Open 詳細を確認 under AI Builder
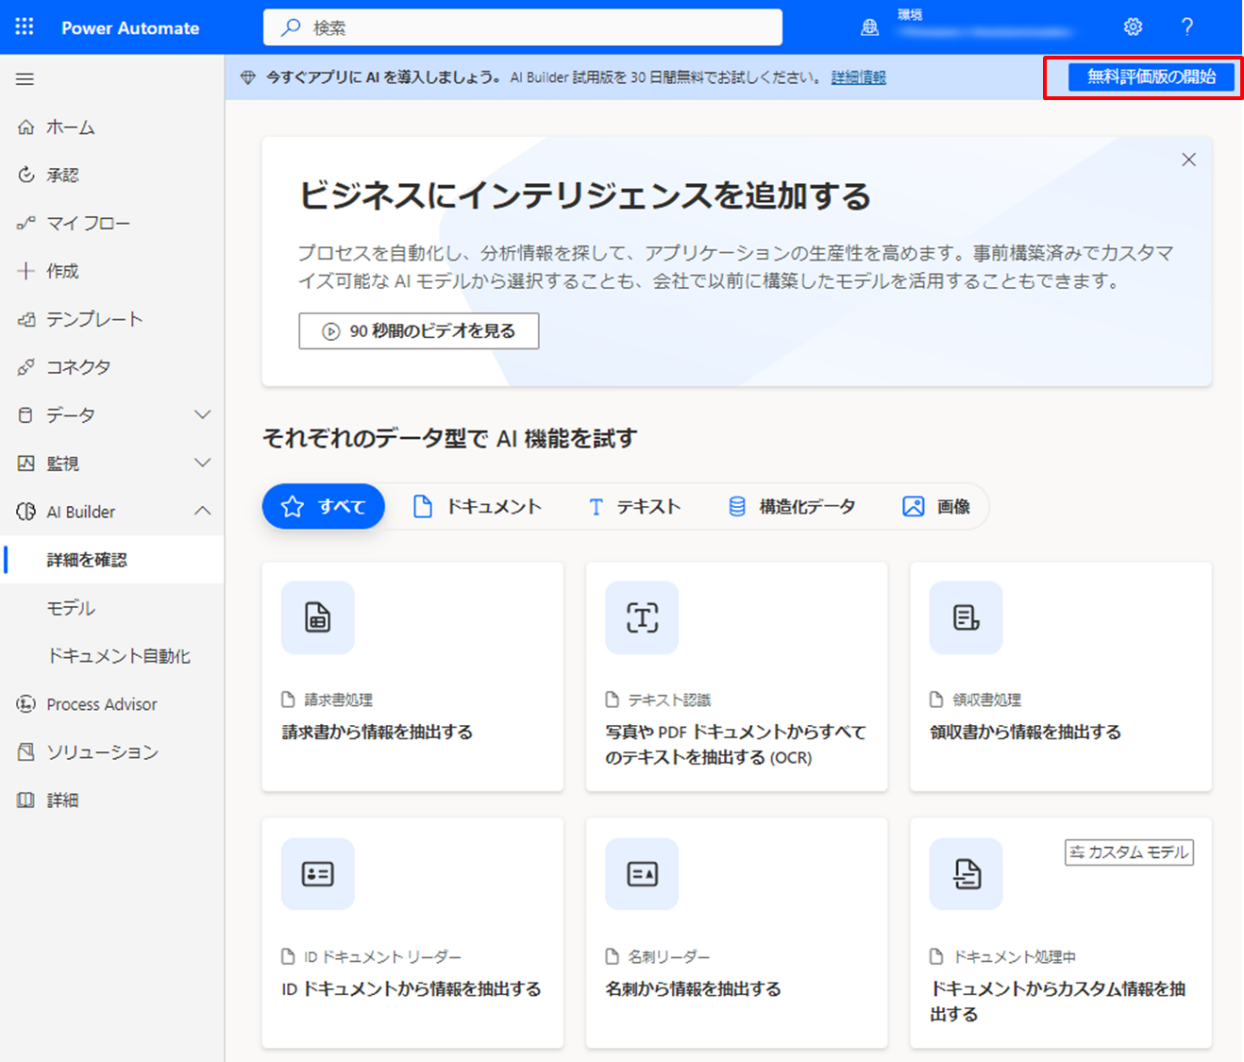This screenshot has height=1062, width=1244. pos(112,560)
